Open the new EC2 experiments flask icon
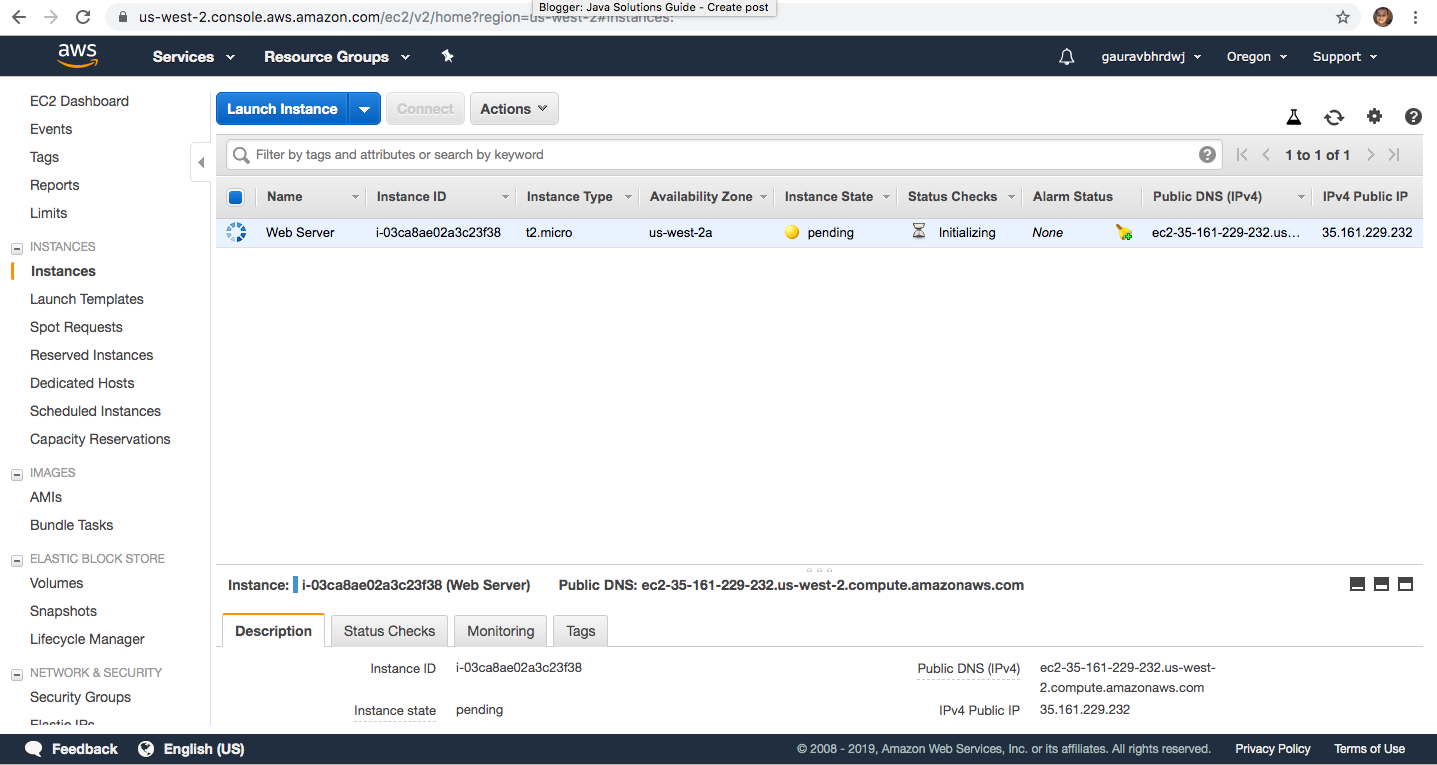The image size is (1437, 765). click(1293, 117)
